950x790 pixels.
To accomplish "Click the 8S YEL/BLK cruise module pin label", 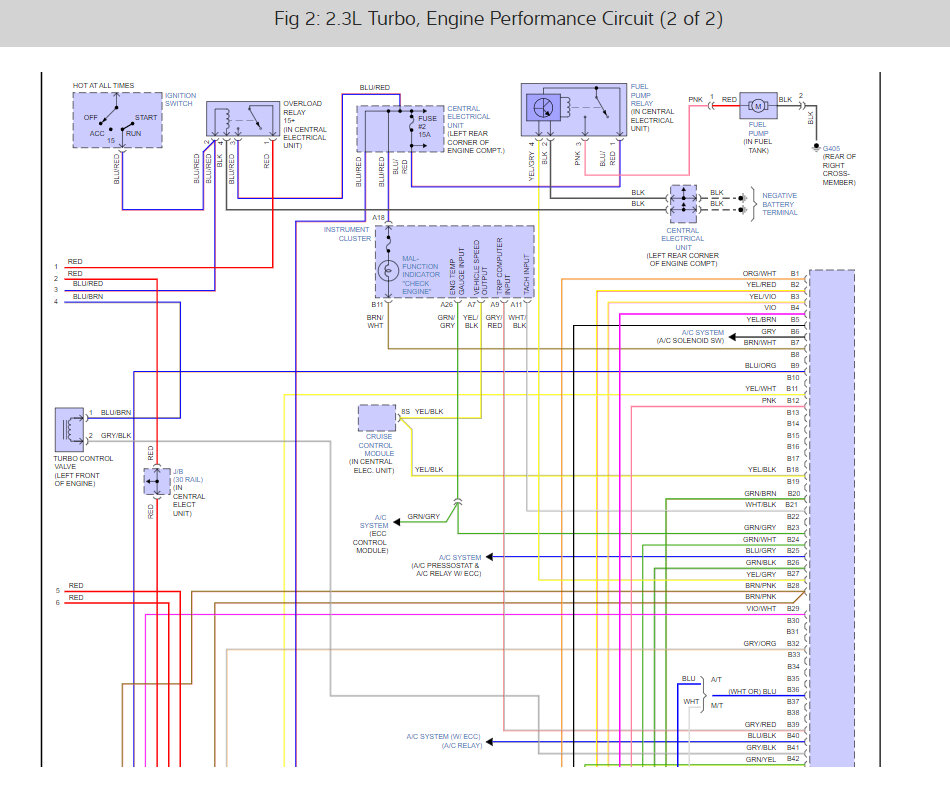I will point(422,412).
